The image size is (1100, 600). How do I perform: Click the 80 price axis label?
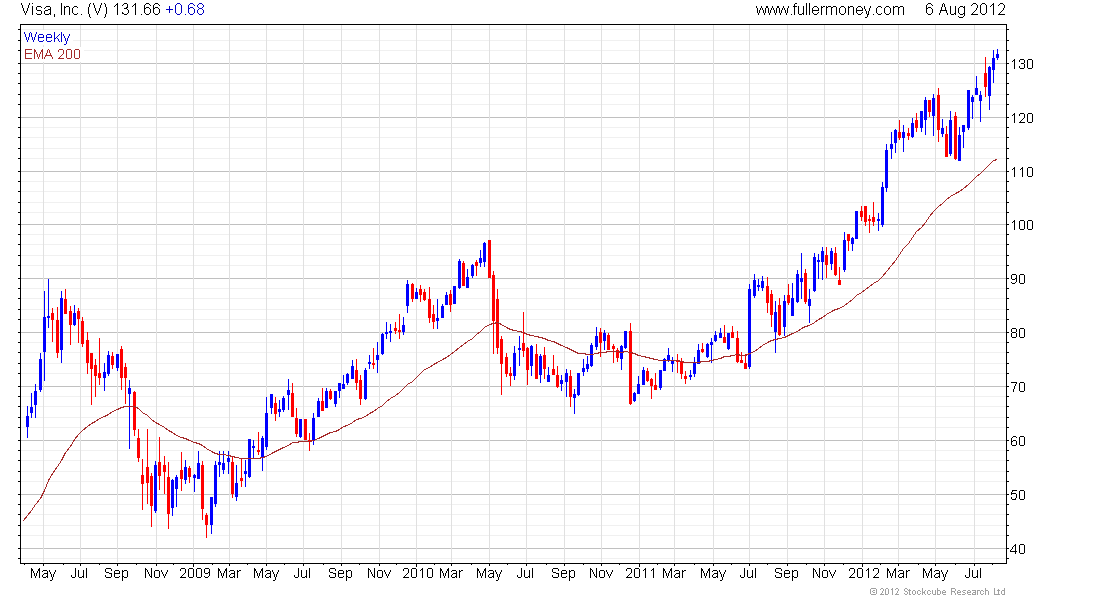click(x=1018, y=333)
